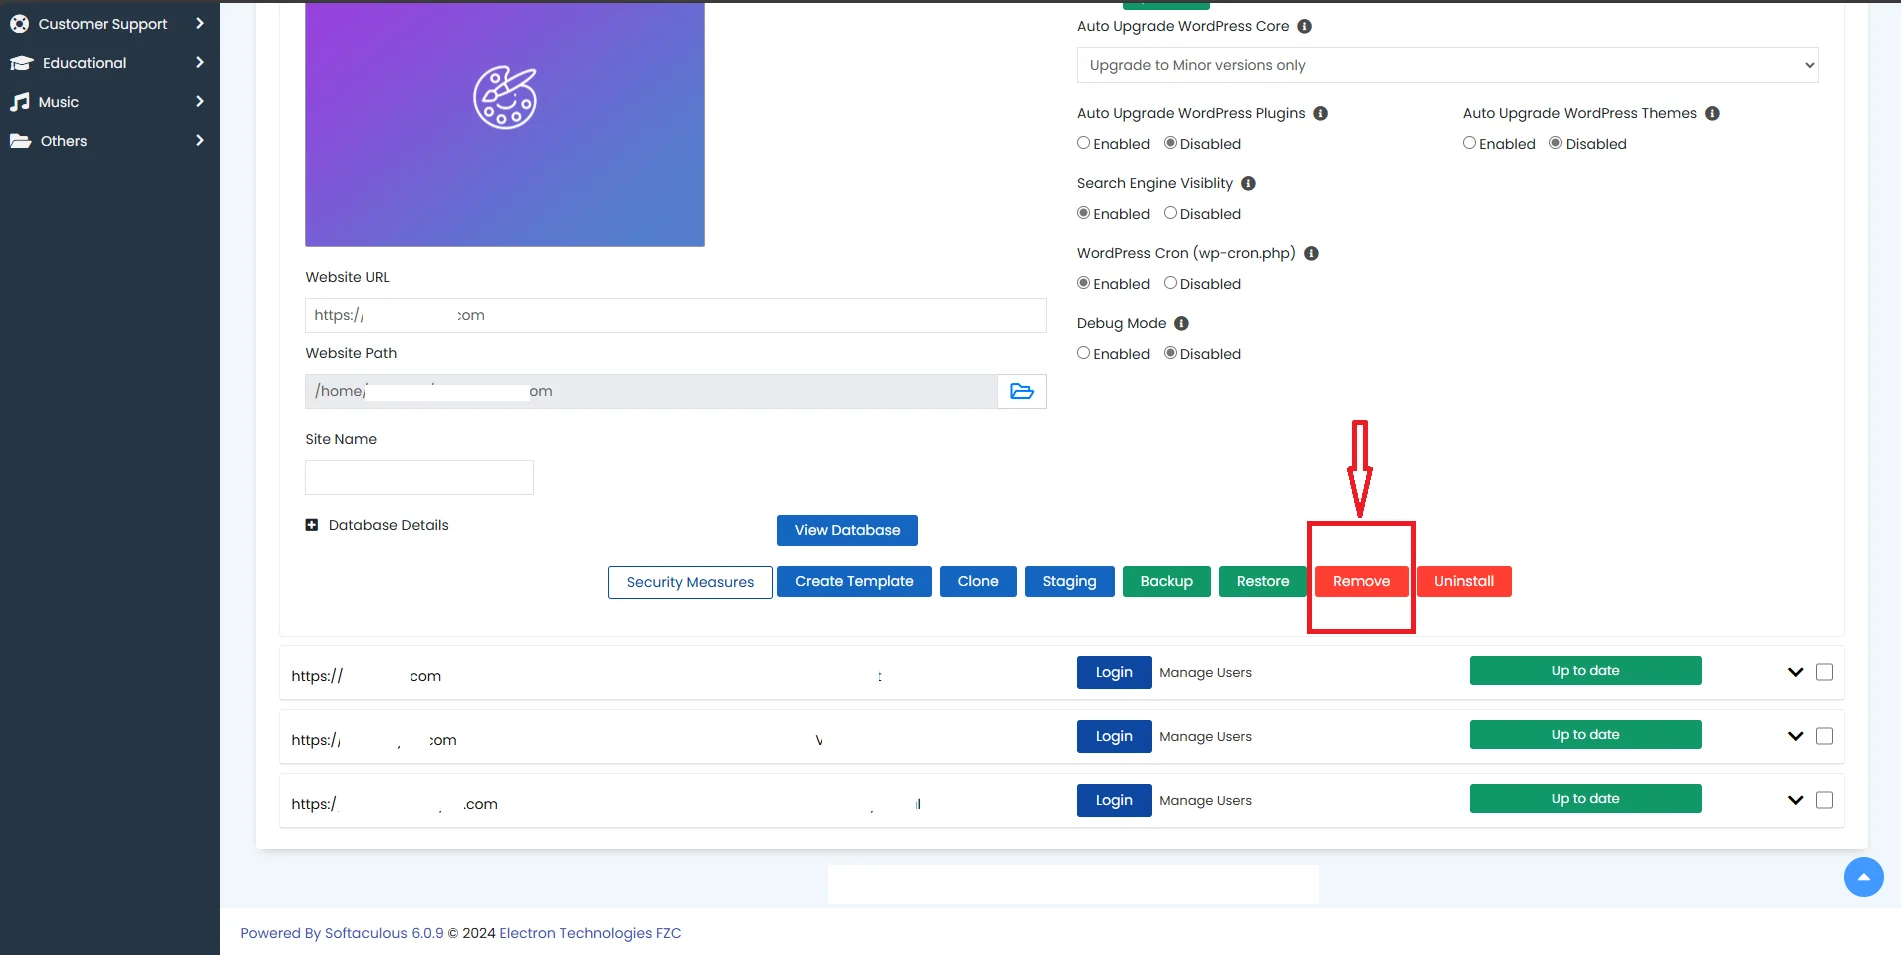Screen dimensions: 1901x955
Task: Click the Educational graduation cap icon
Action: point(21,62)
